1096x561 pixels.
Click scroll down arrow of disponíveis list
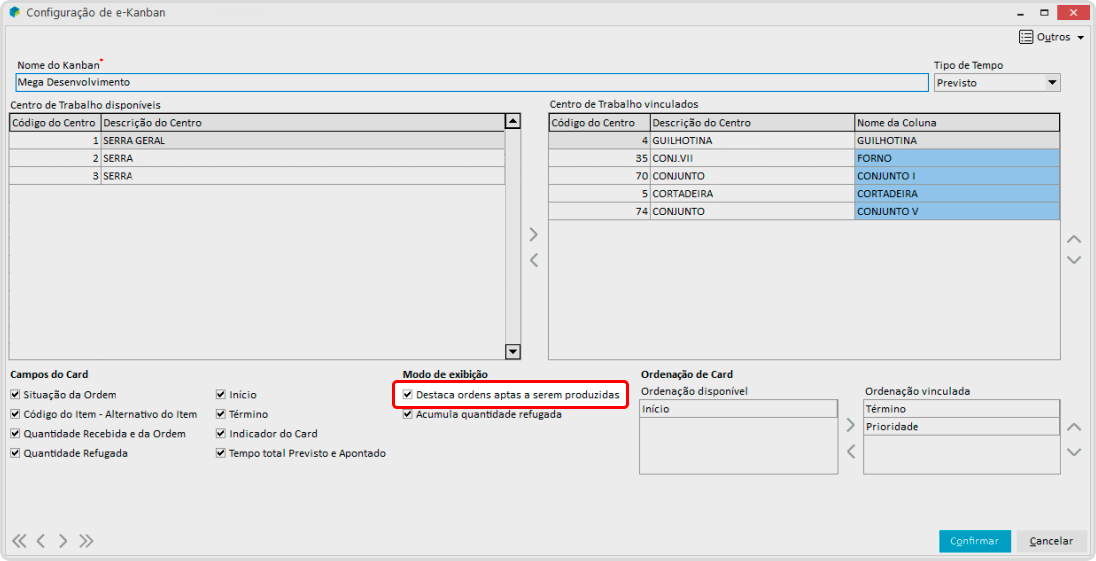tap(513, 351)
